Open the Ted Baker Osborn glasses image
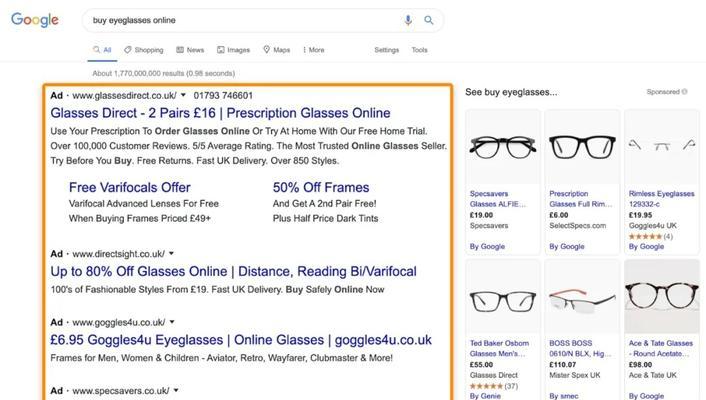 [502, 297]
